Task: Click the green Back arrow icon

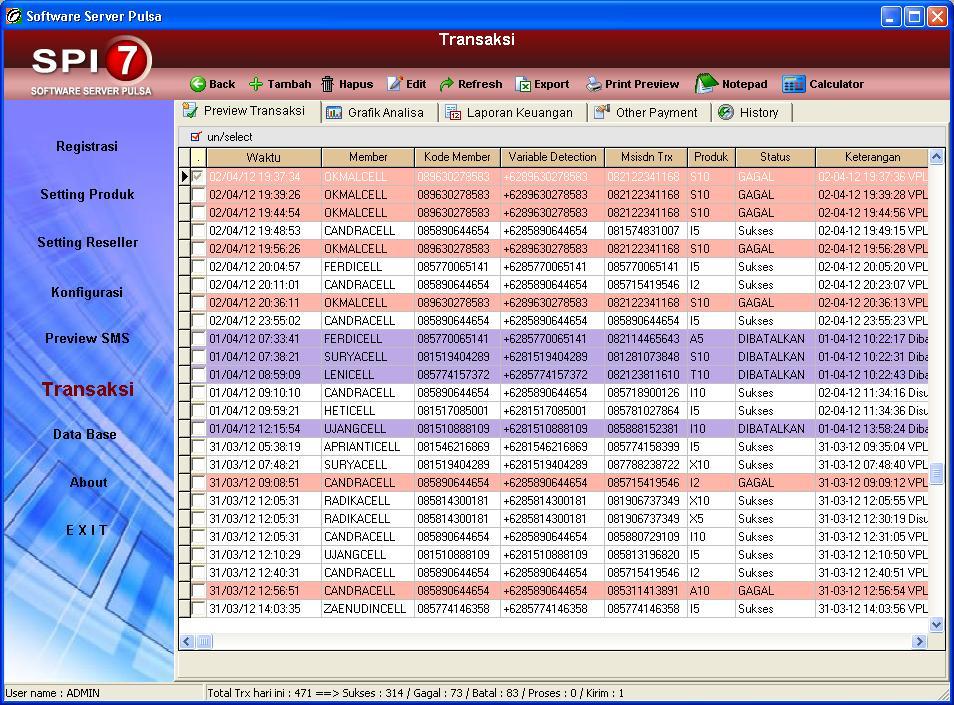Action: pyautogui.click(x=198, y=84)
